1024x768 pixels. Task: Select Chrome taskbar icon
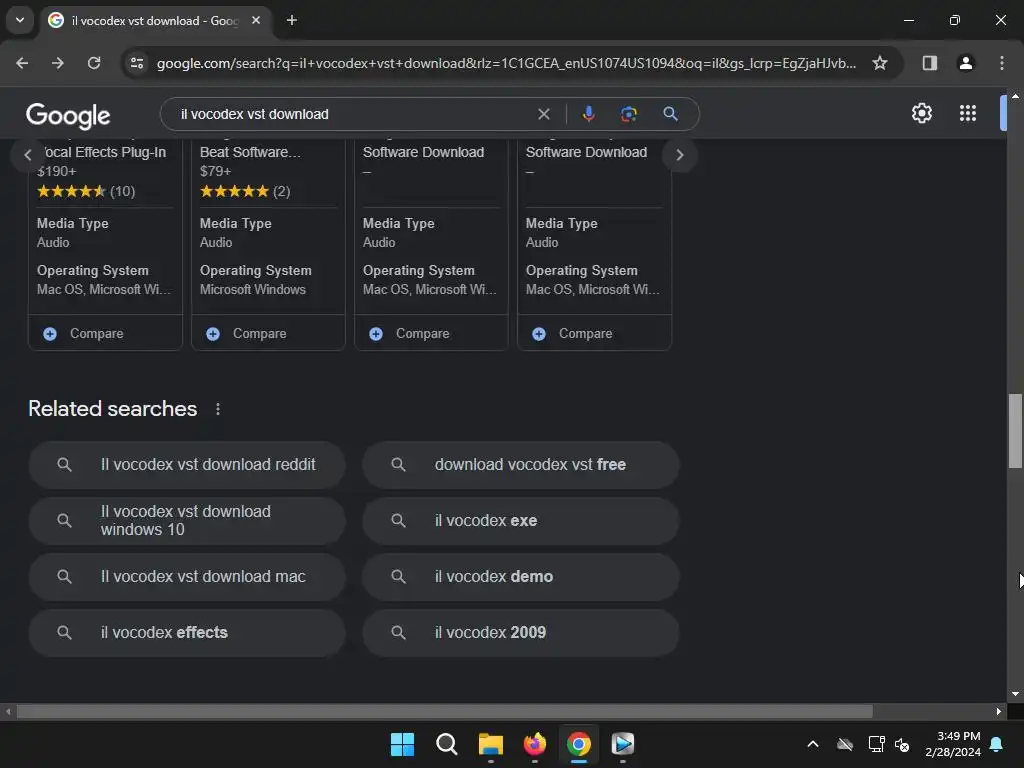click(x=579, y=744)
